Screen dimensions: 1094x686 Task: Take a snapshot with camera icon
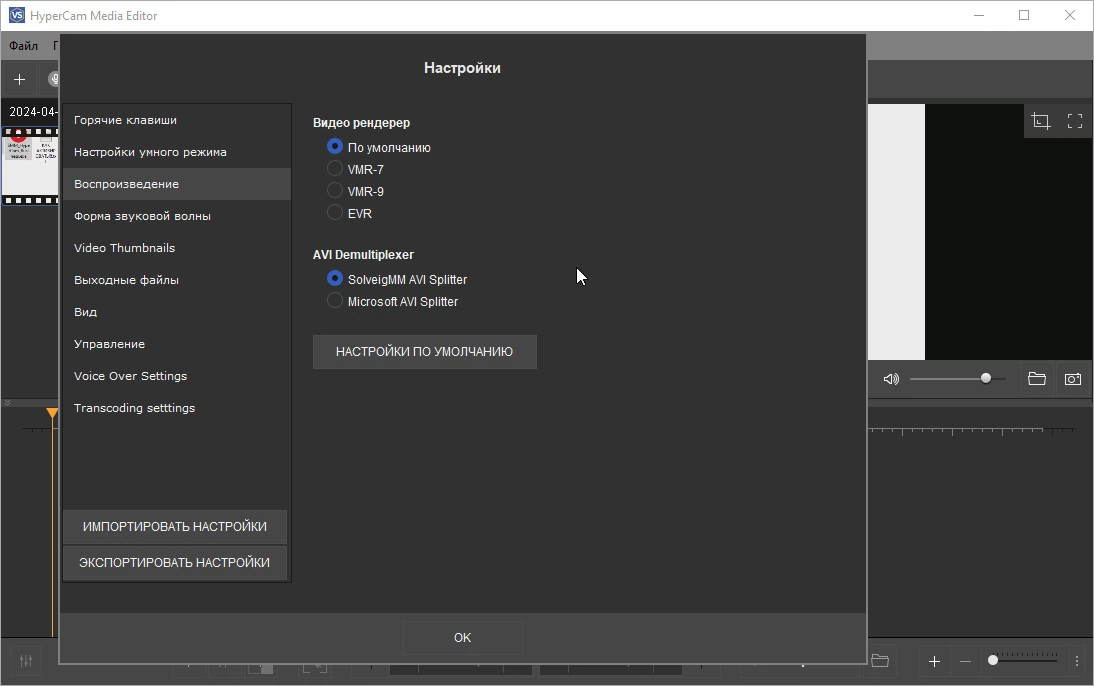pyautogui.click(x=1072, y=379)
